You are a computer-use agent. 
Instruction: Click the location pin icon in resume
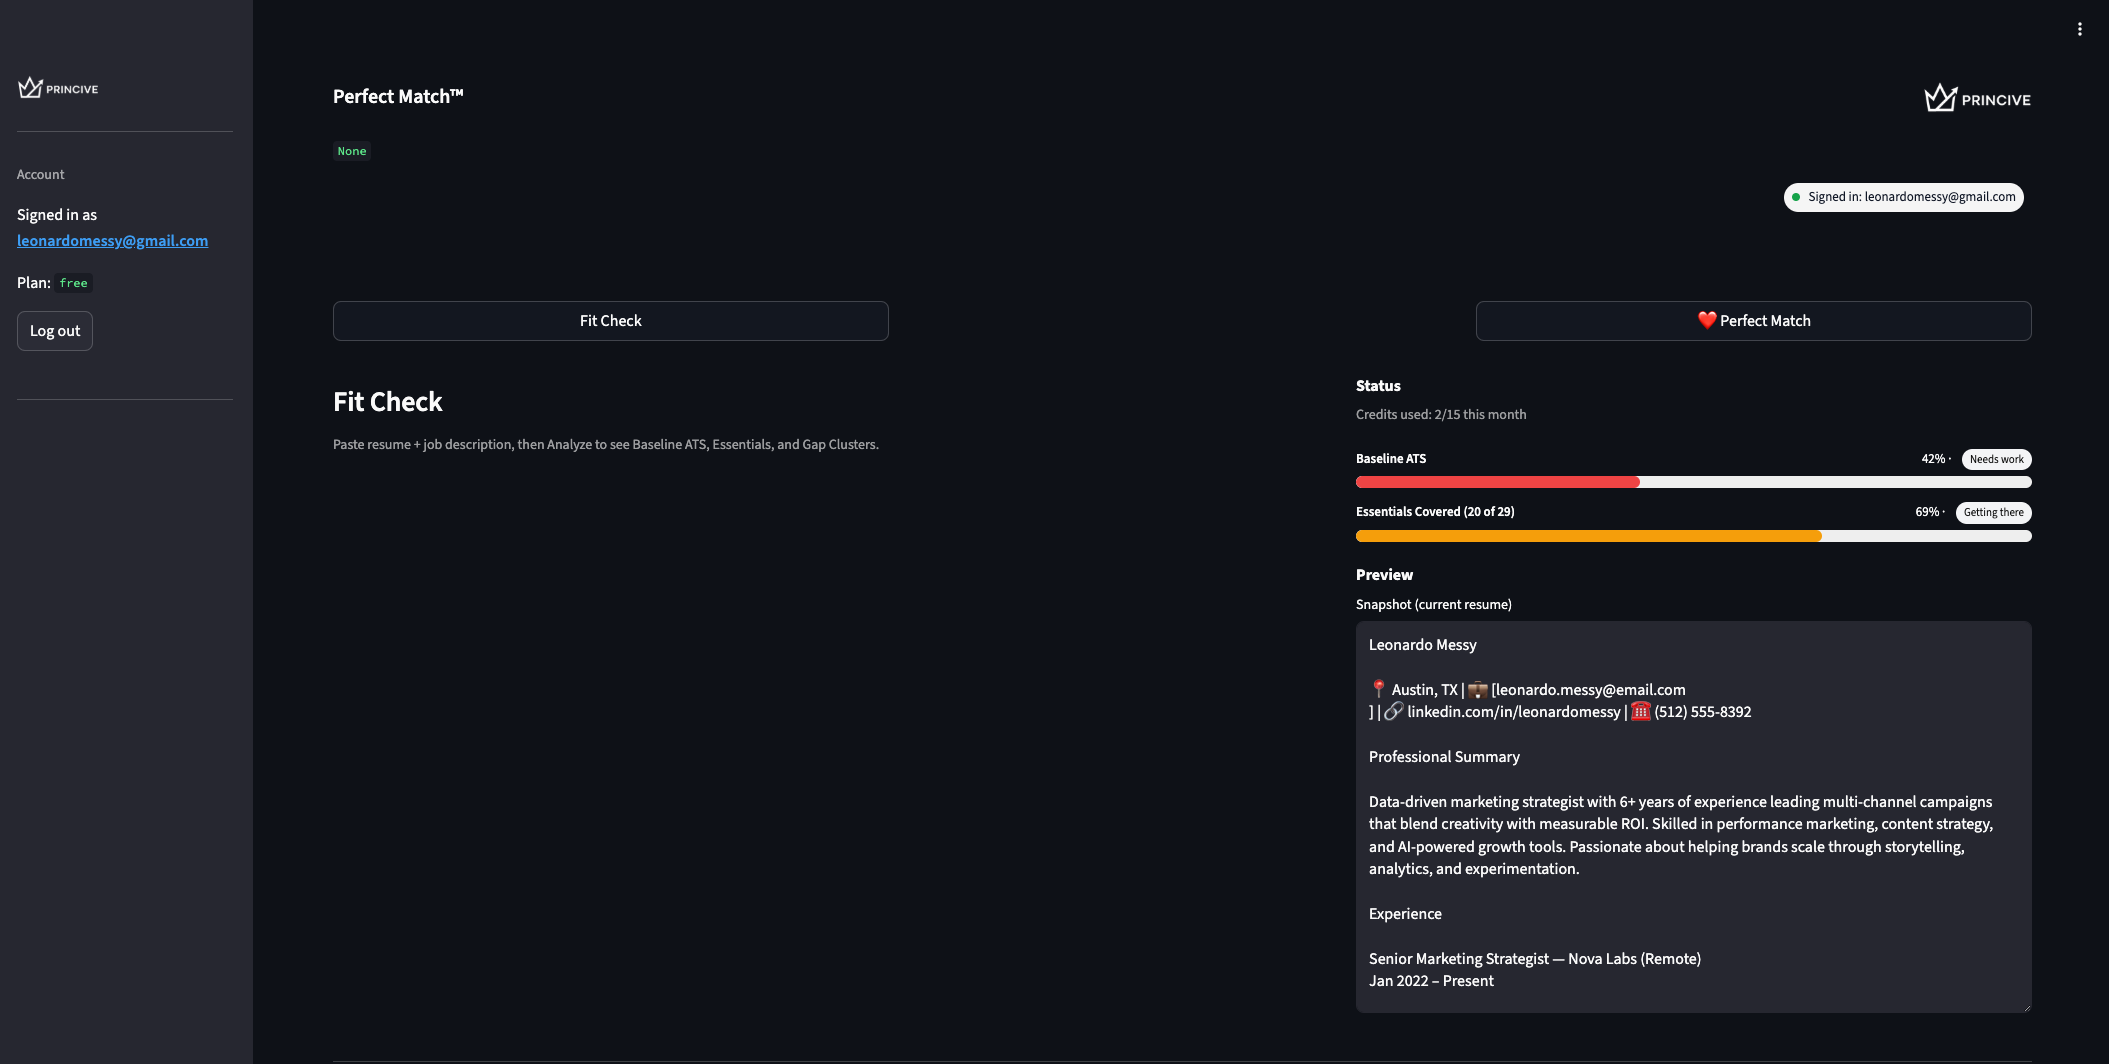1378,689
